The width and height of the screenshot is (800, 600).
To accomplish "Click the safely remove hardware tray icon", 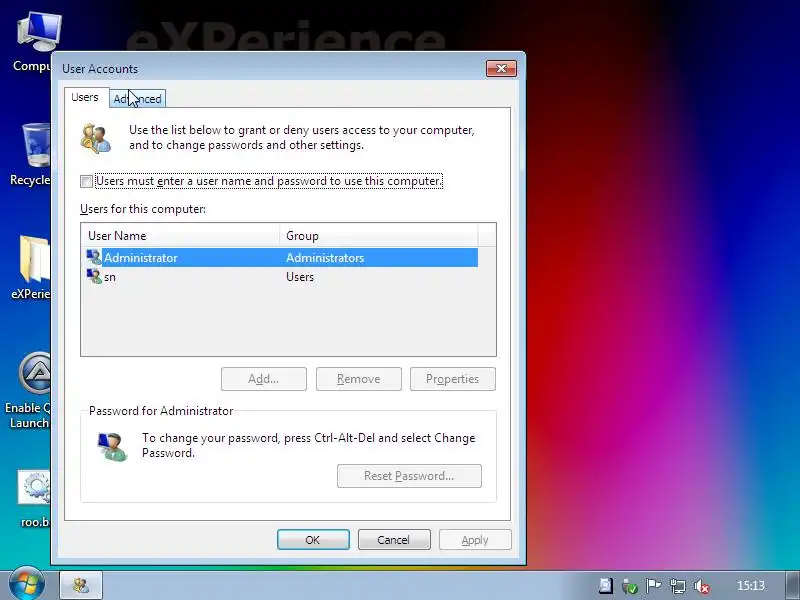I will pyautogui.click(x=630, y=586).
